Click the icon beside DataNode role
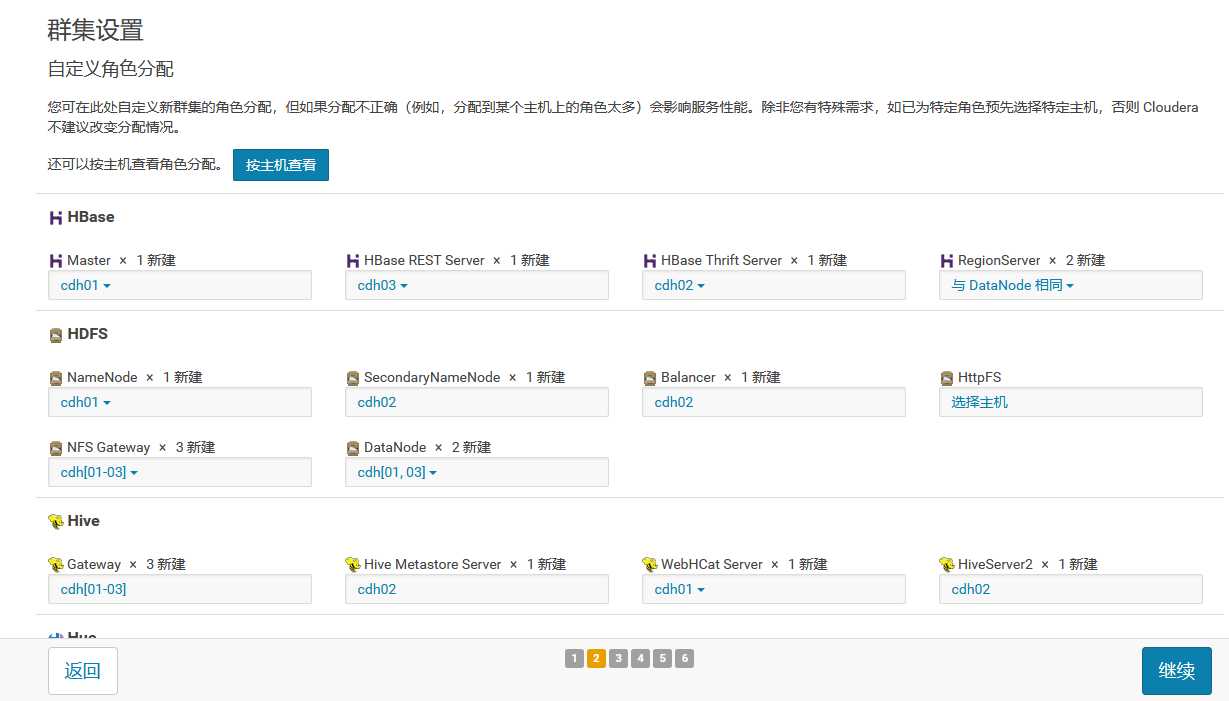This screenshot has height=701, width=1229. pyautogui.click(x=353, y=448)
